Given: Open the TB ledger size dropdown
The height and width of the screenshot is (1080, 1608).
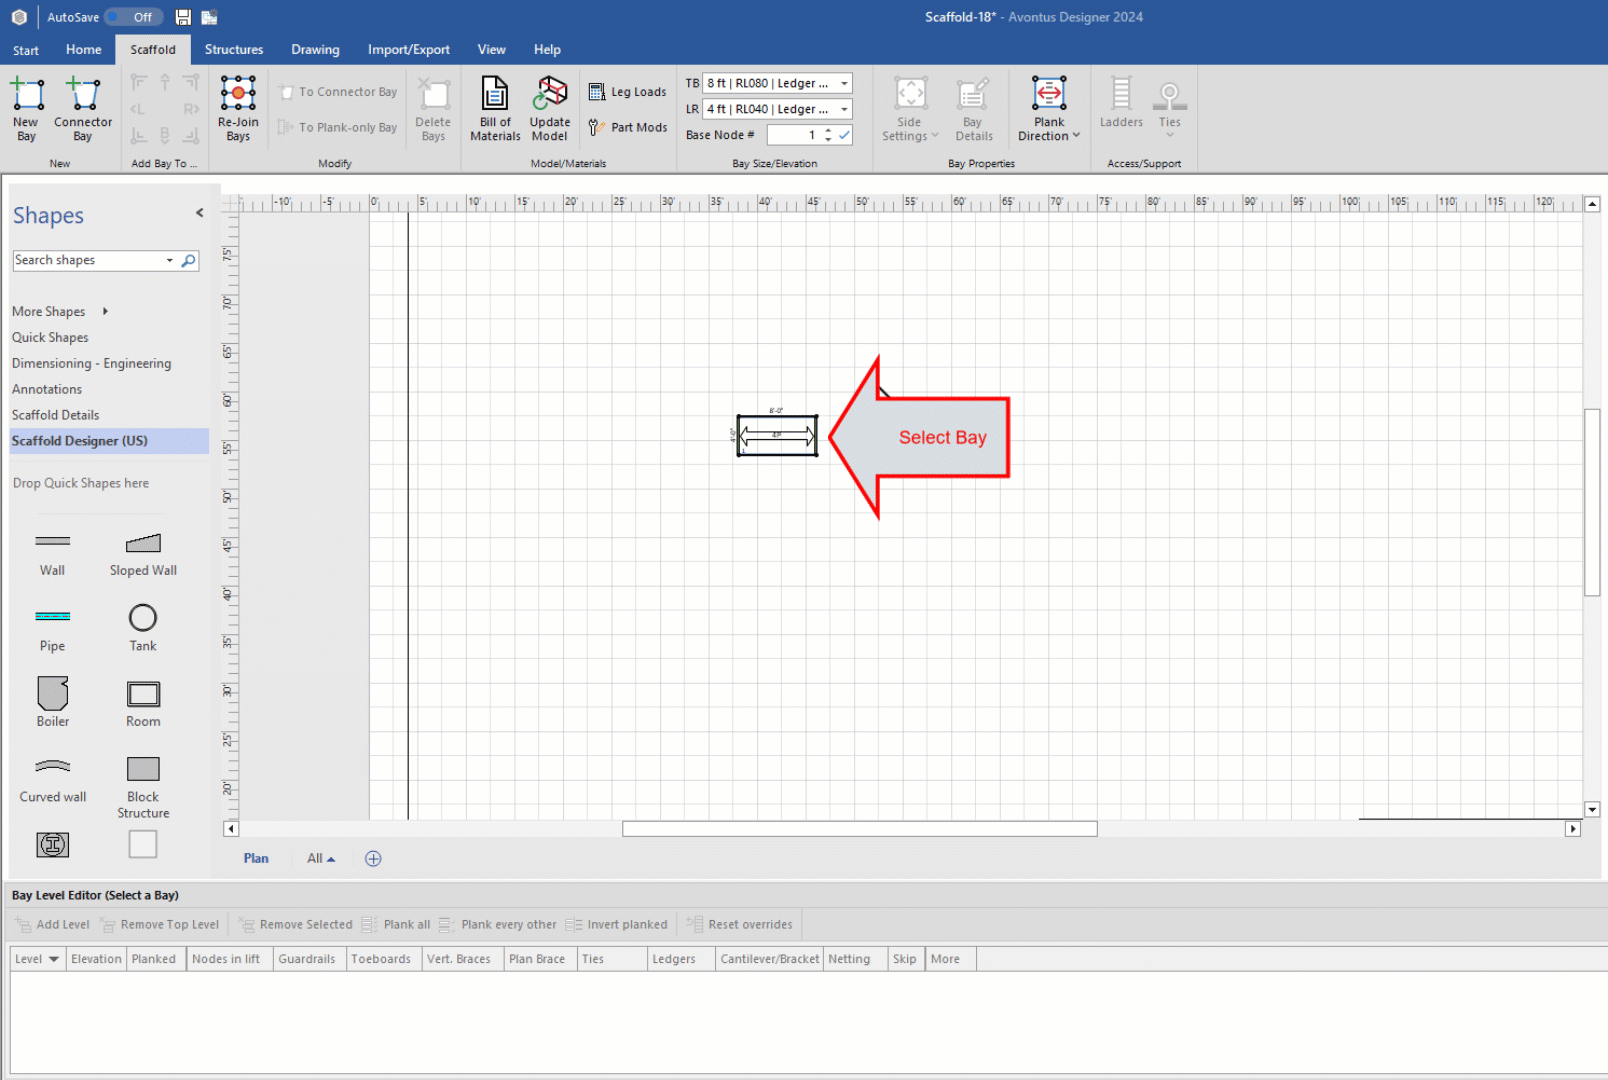Looking at the screenshot, I should coord(844,84).
